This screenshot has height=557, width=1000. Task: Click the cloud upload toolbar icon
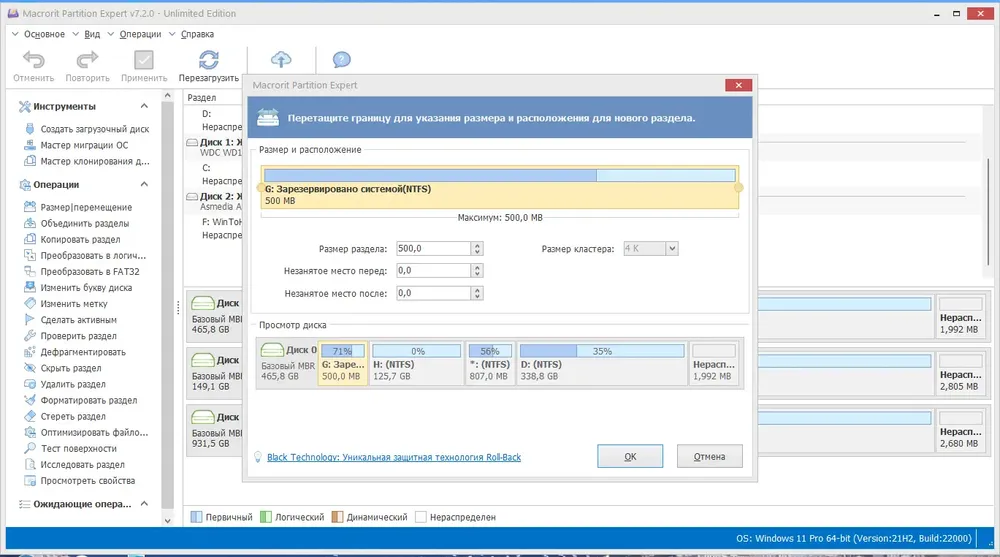pos(281,59)
